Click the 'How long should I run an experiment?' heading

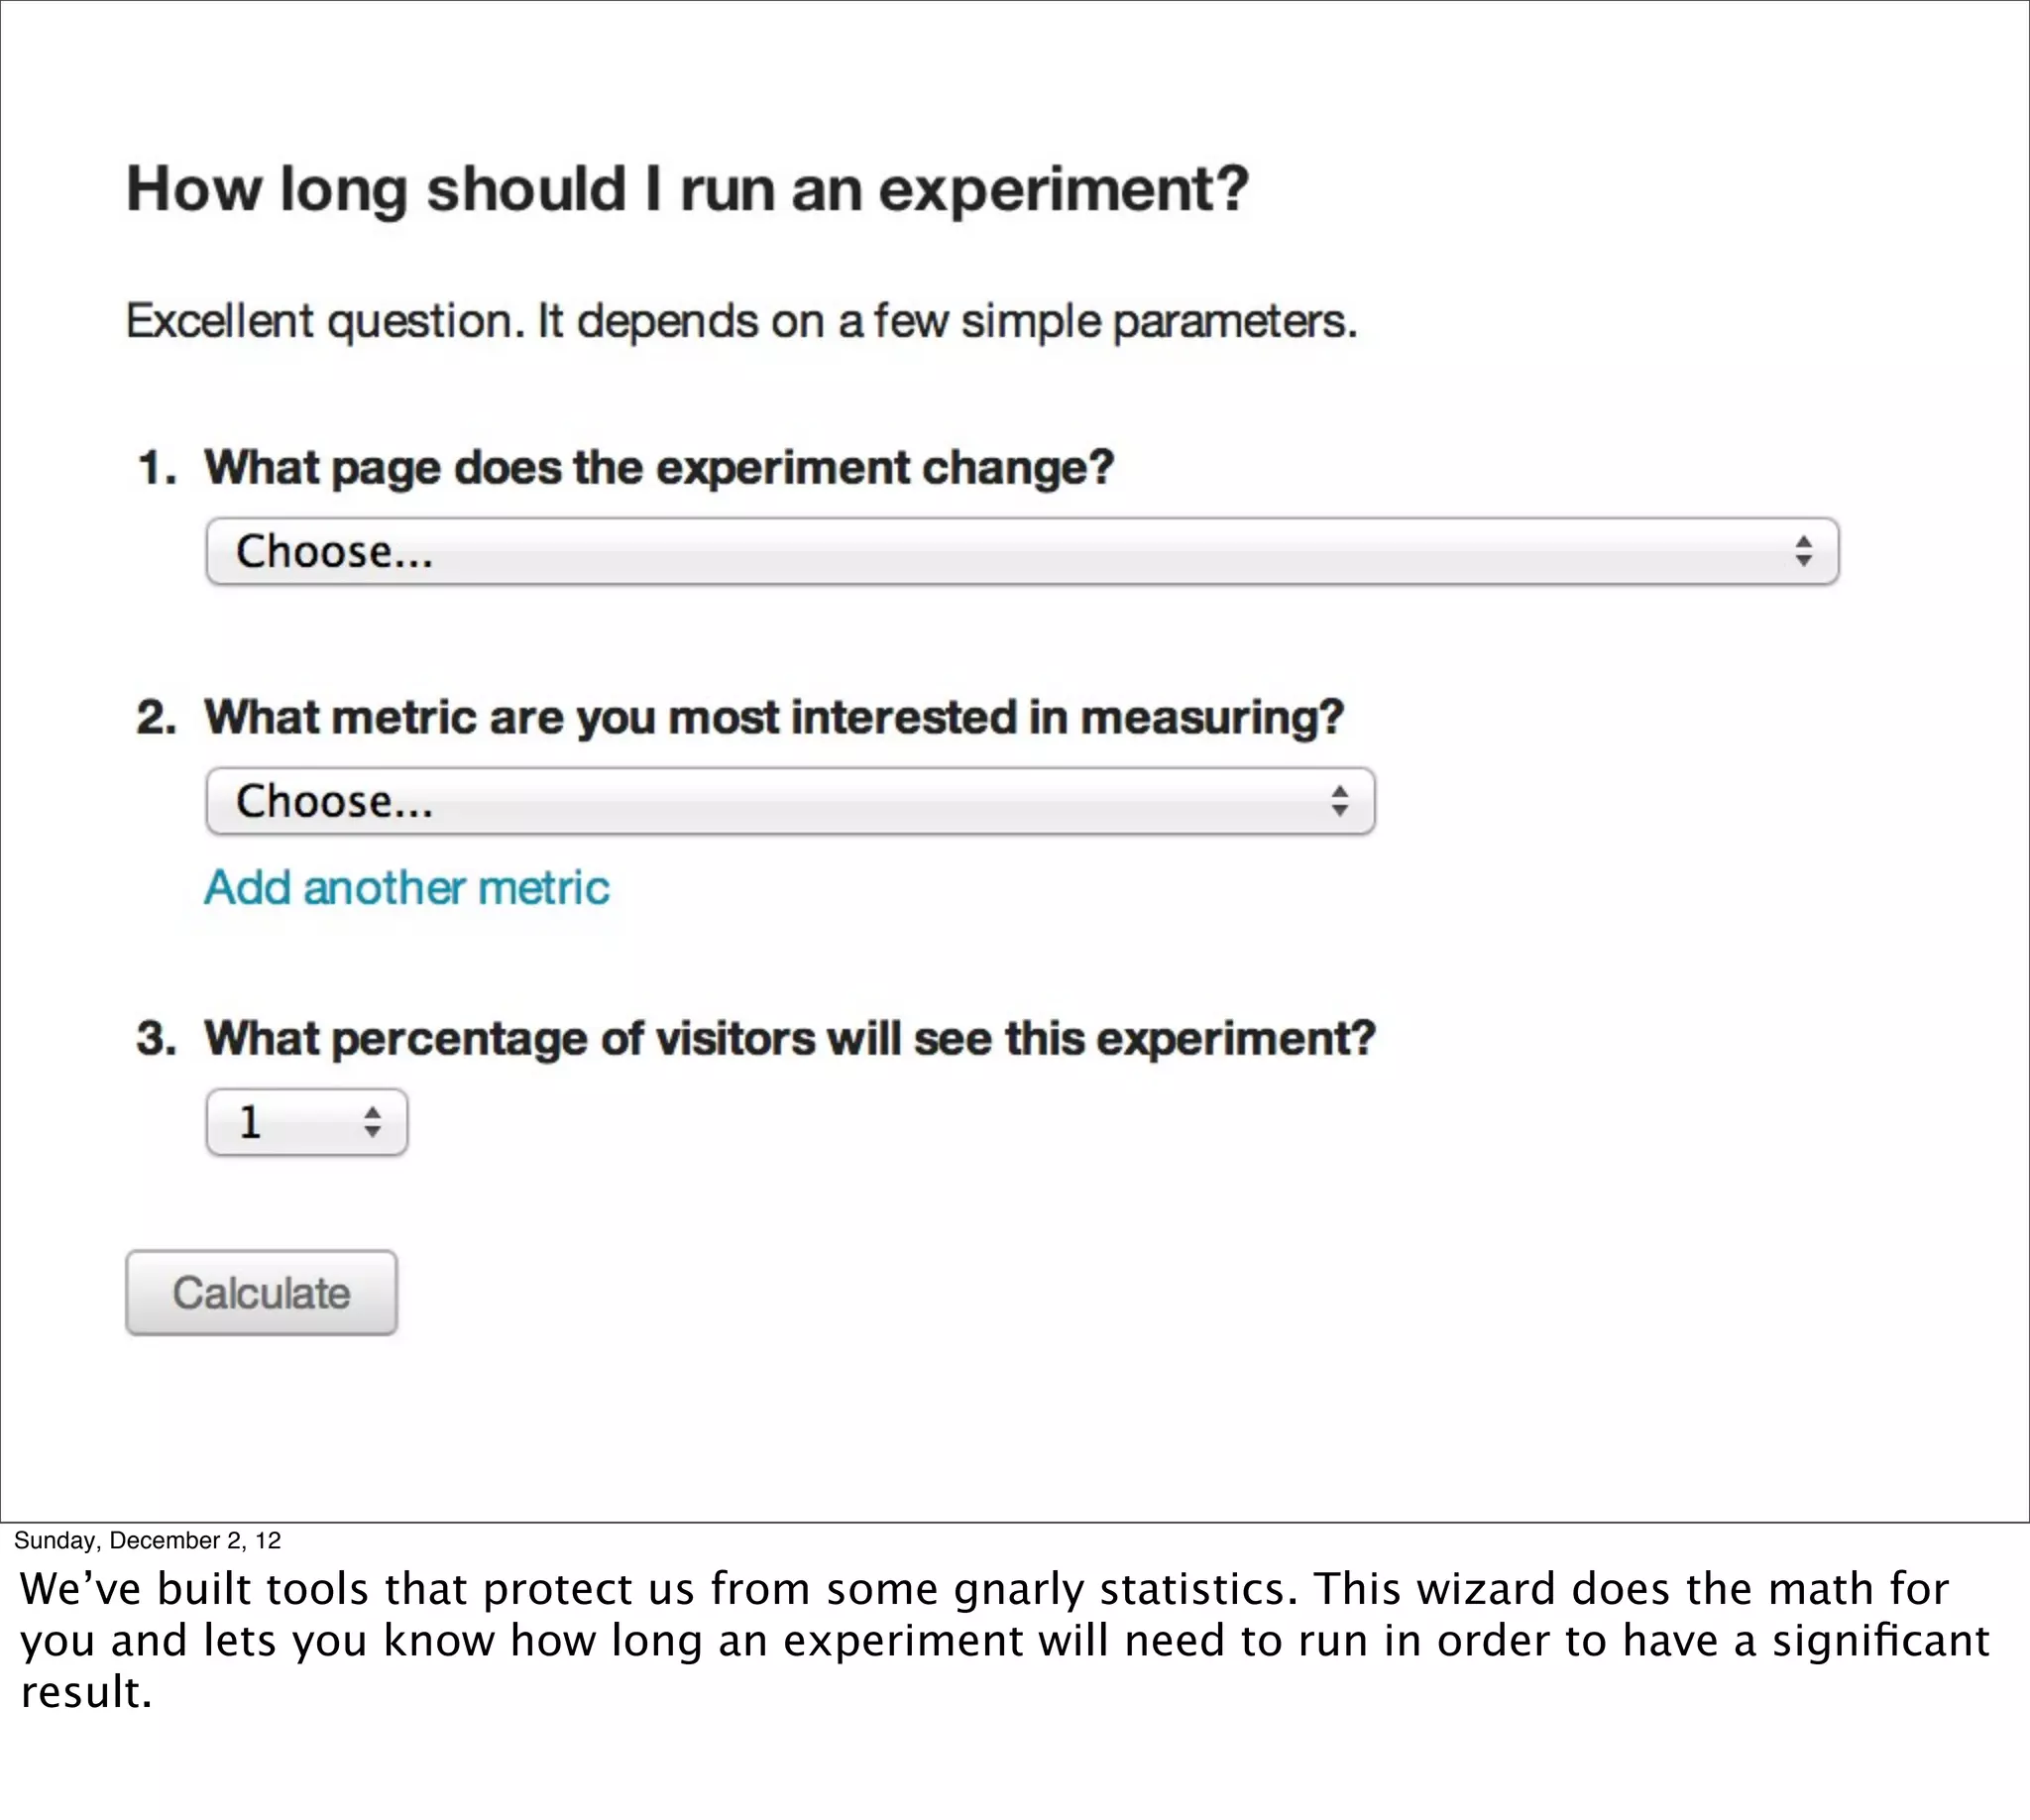[x=687, y=189]
